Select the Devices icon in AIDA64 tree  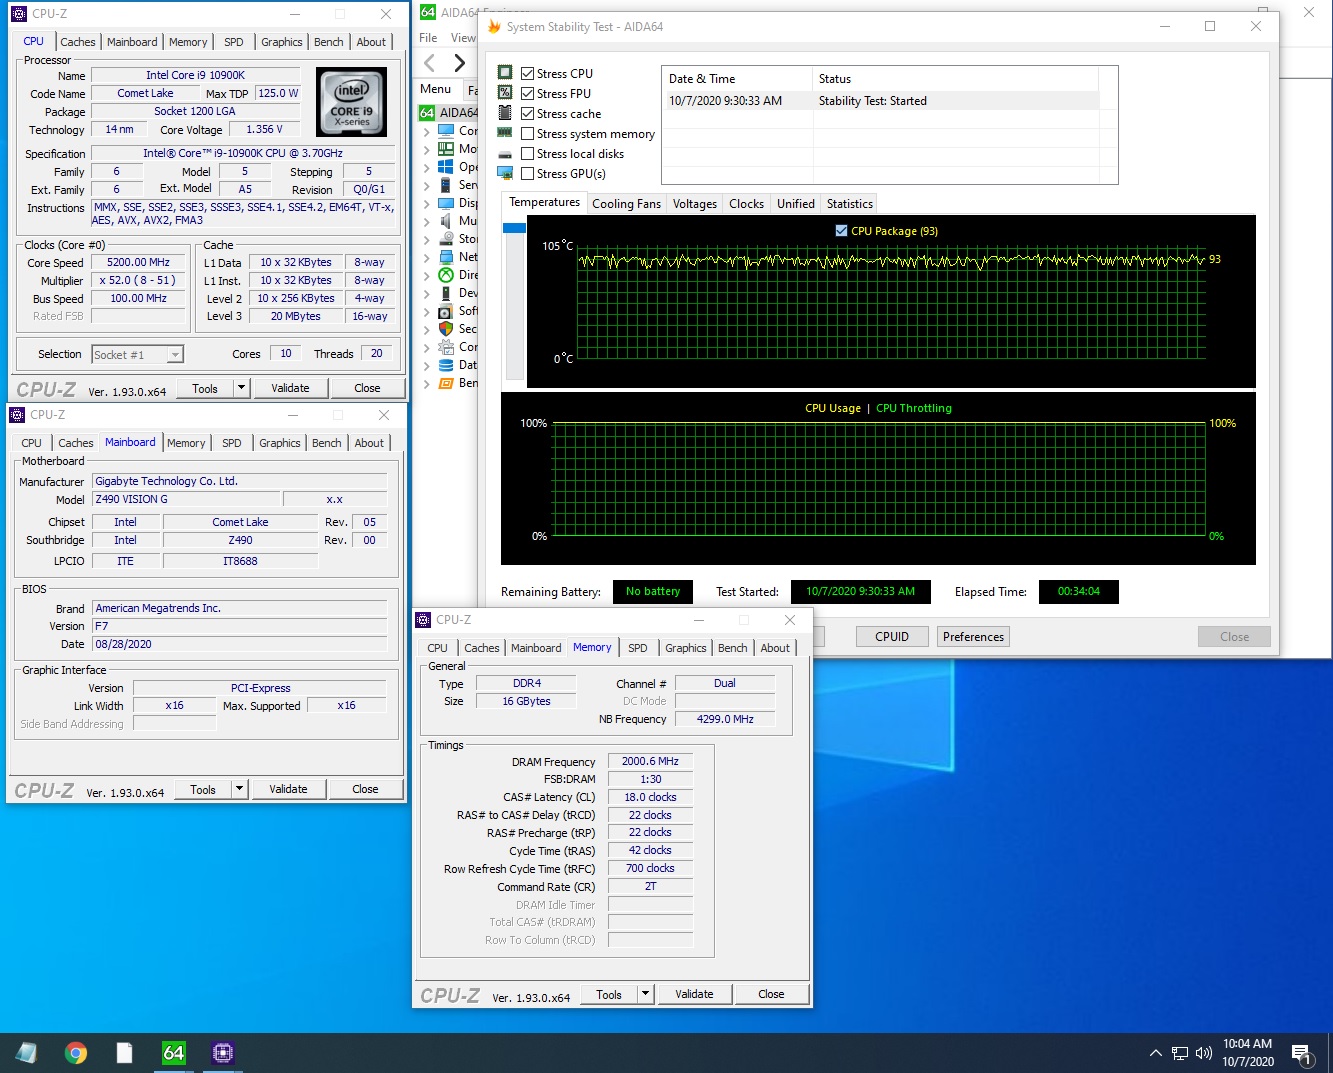pyautogui.click(x=446, y=293)
